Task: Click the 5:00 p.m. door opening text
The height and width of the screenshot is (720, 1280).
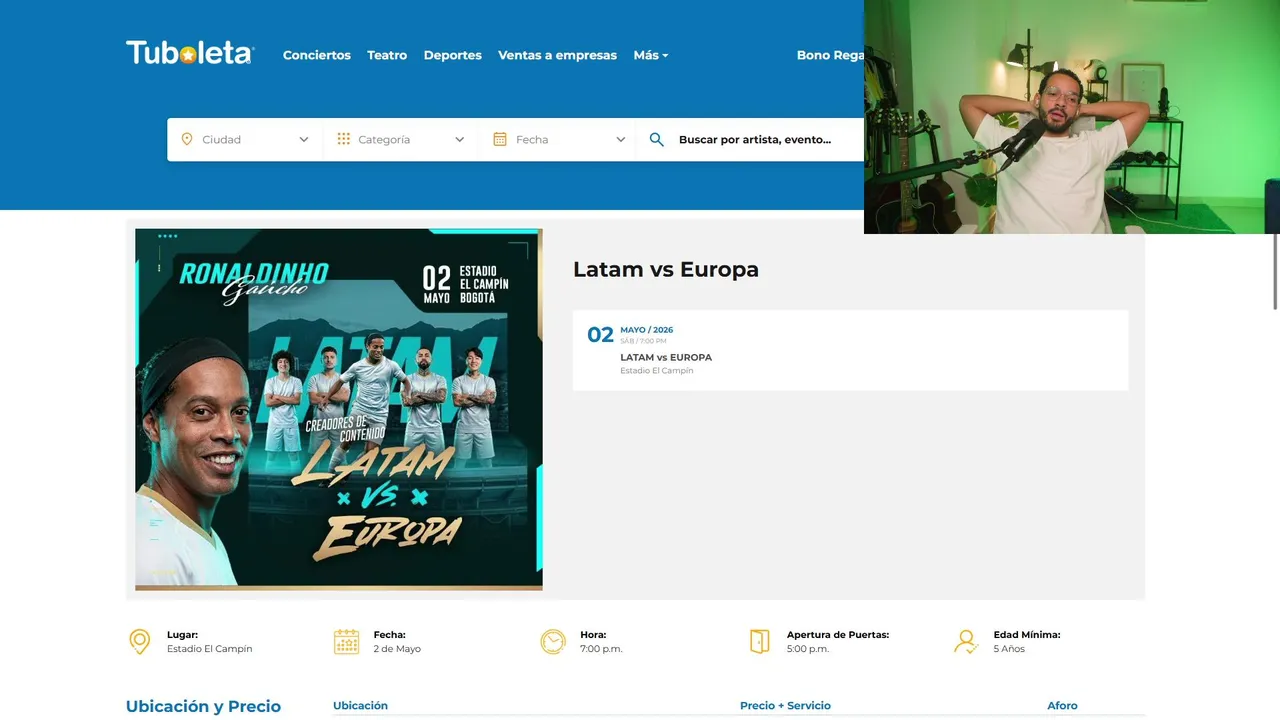Action: click(x=808, y=649)
